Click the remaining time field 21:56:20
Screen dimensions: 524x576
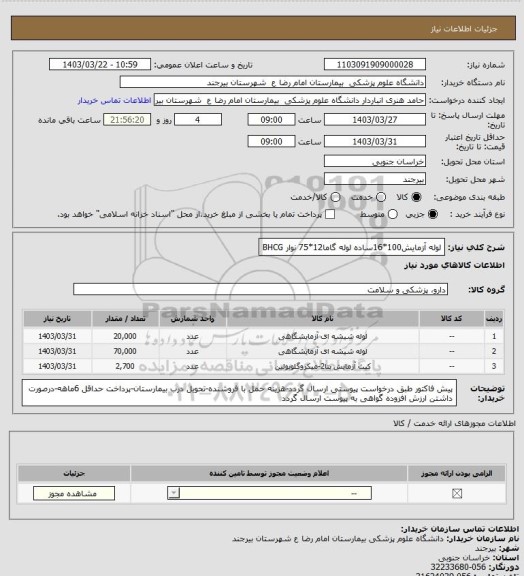[x=127, y=120]
